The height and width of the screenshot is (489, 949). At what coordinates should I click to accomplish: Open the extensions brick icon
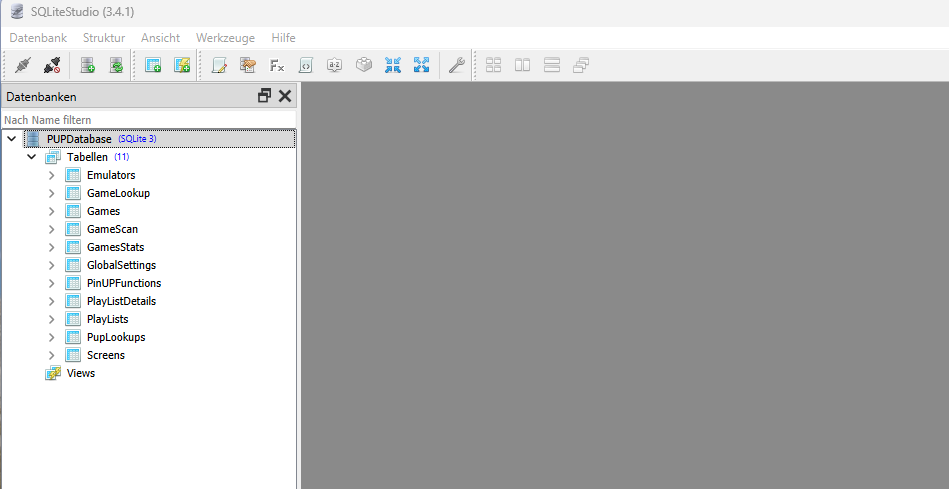coord(364,65)
